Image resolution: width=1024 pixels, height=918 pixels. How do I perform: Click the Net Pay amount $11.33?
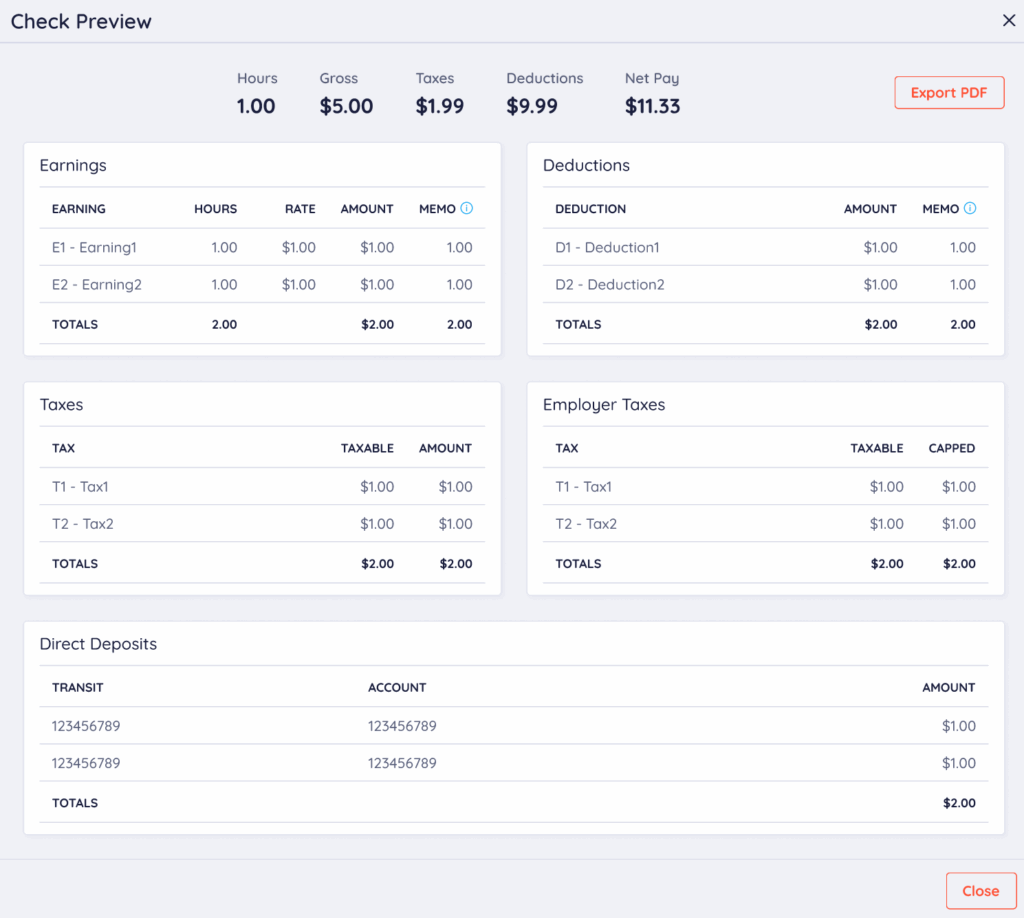[652, 106]
